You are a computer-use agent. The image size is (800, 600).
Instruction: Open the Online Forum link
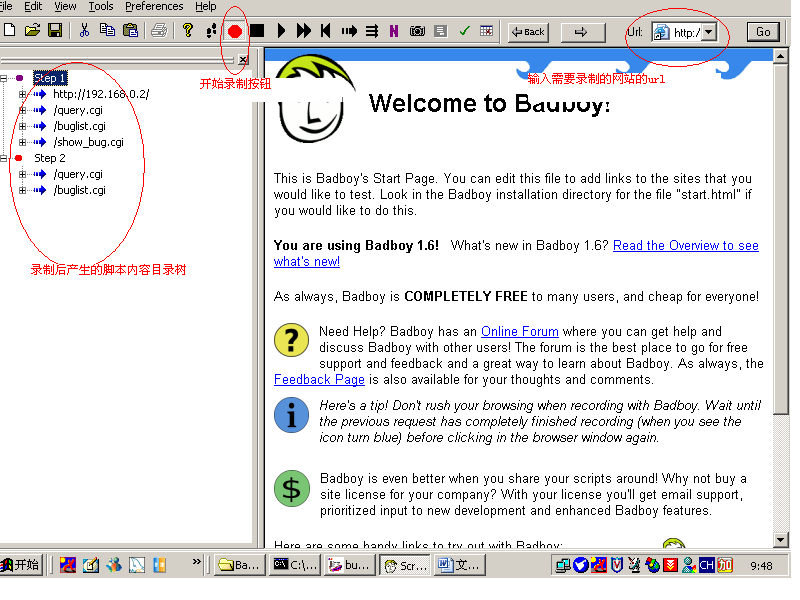click(x=519, y=332)
